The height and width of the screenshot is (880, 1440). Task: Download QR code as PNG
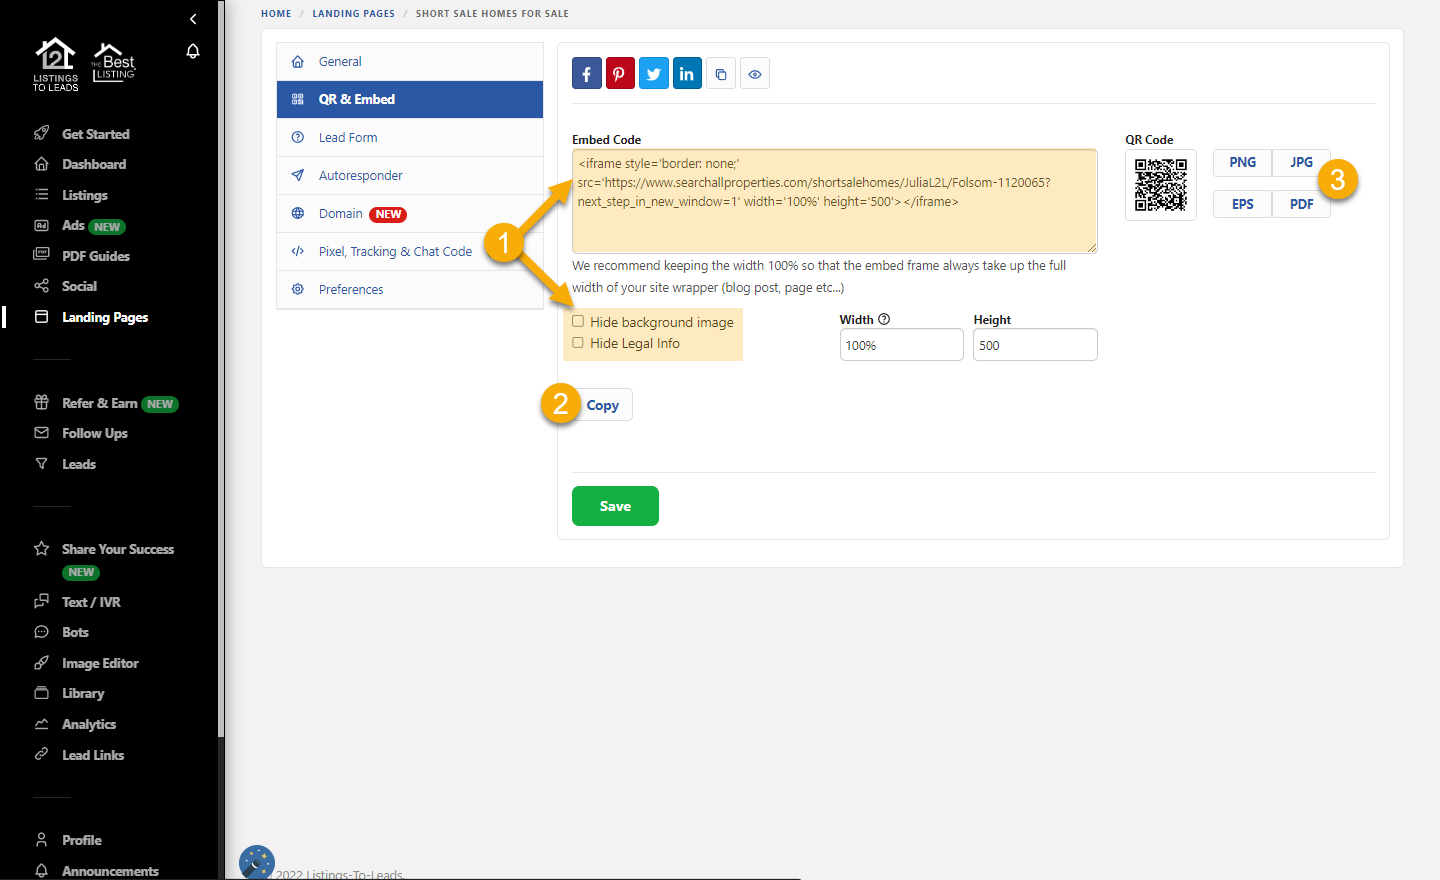click(x=1242, y=163)
